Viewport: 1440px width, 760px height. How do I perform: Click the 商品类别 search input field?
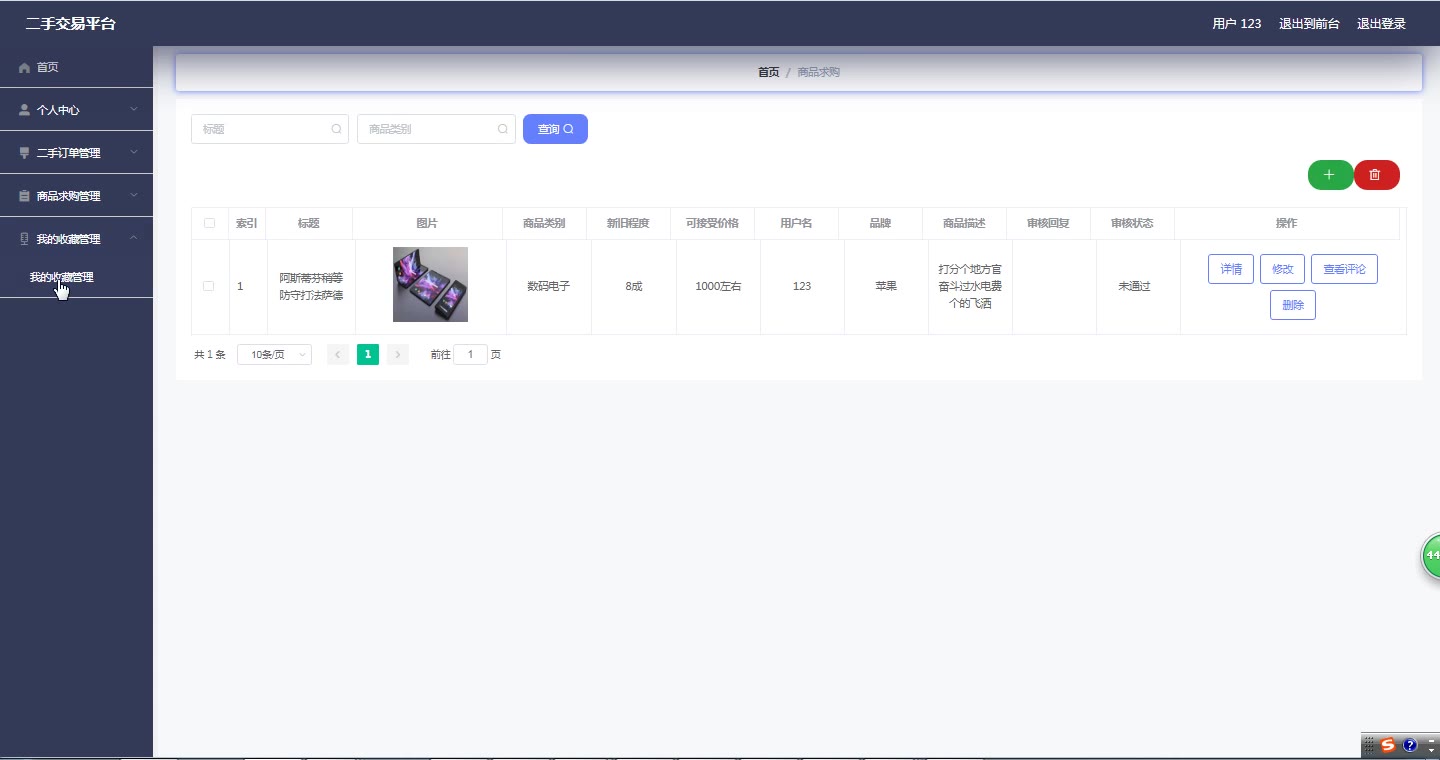click(x=436, y=129)
